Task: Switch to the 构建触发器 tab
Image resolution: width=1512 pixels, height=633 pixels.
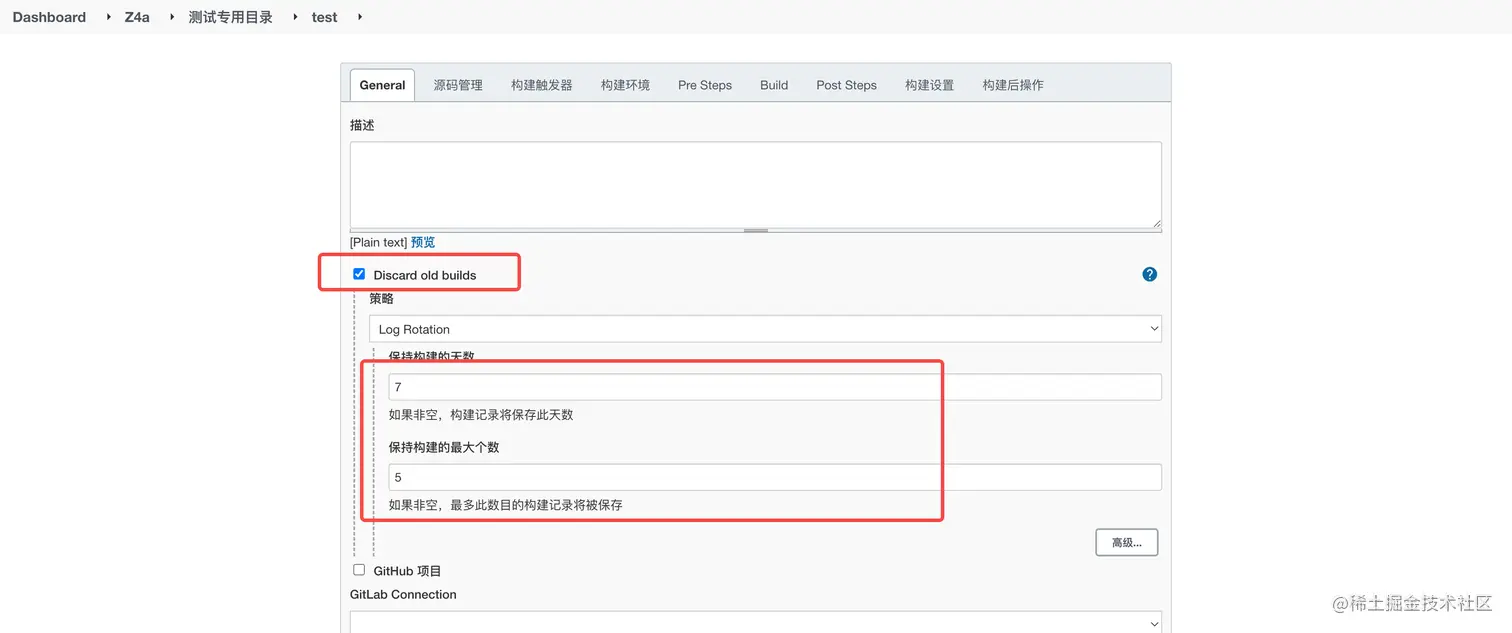Action: pos(541,85)
